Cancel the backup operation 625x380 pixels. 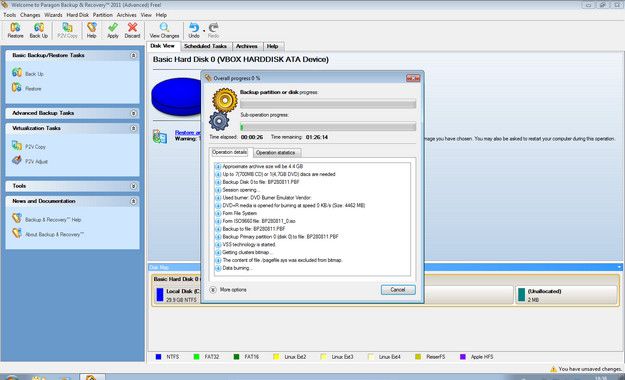click(398, 290)
